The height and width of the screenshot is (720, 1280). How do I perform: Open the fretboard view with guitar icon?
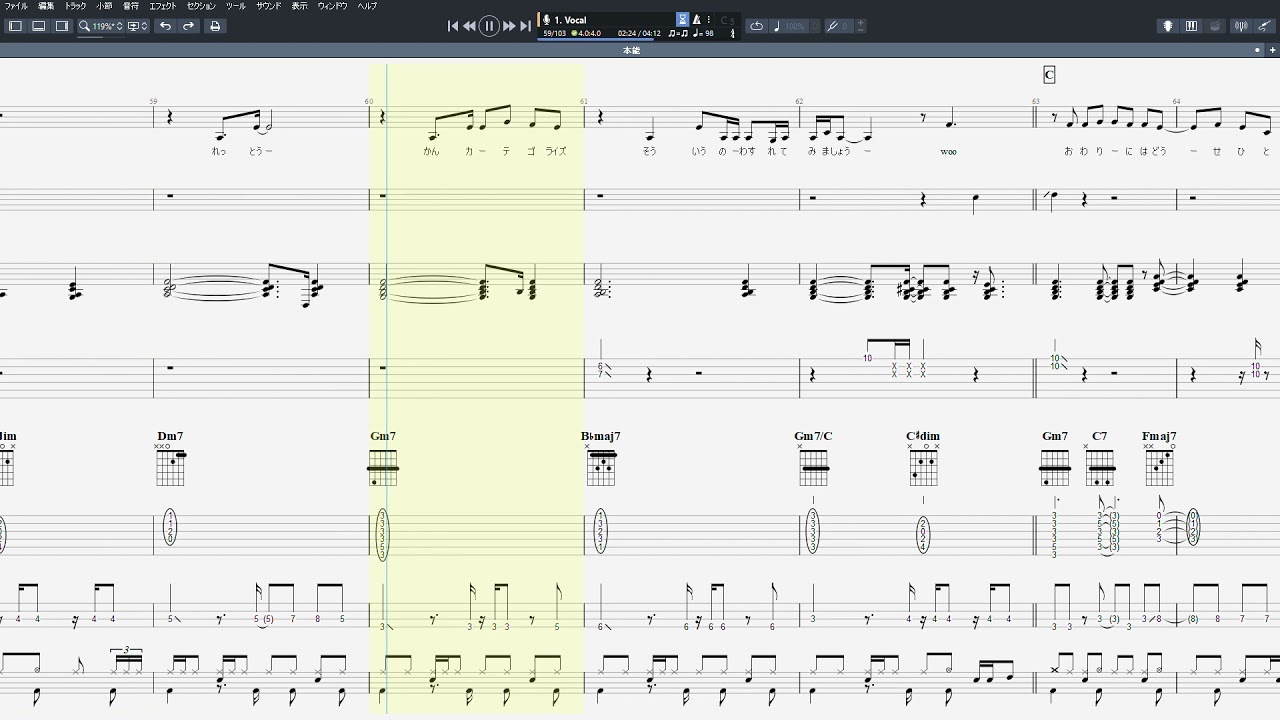(x=1167, y=26)
